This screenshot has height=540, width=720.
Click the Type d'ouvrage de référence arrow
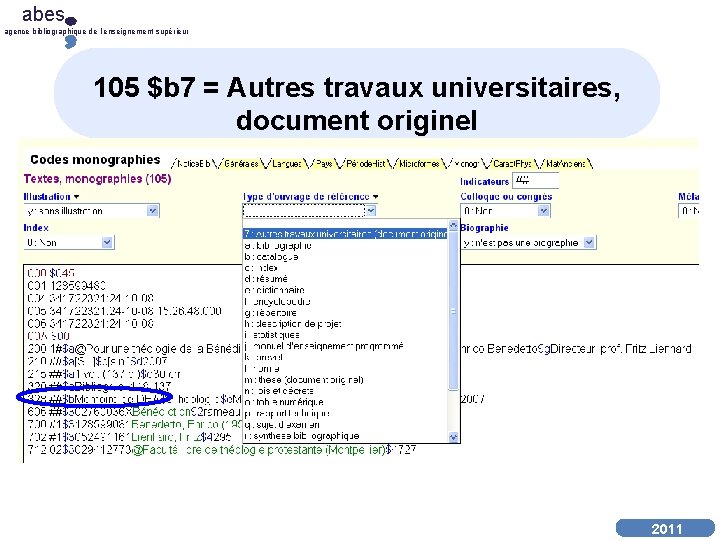point(371,211)
